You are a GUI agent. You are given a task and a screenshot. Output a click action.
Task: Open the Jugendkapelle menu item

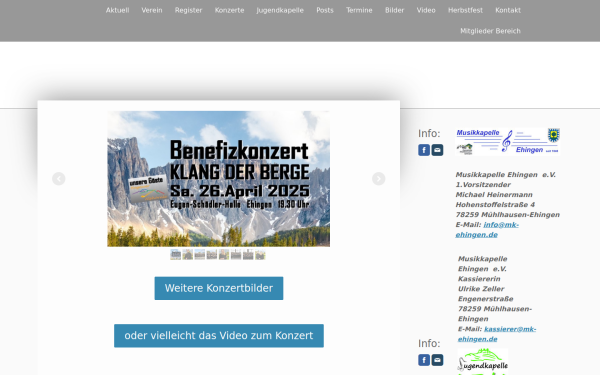coord(280,10)
